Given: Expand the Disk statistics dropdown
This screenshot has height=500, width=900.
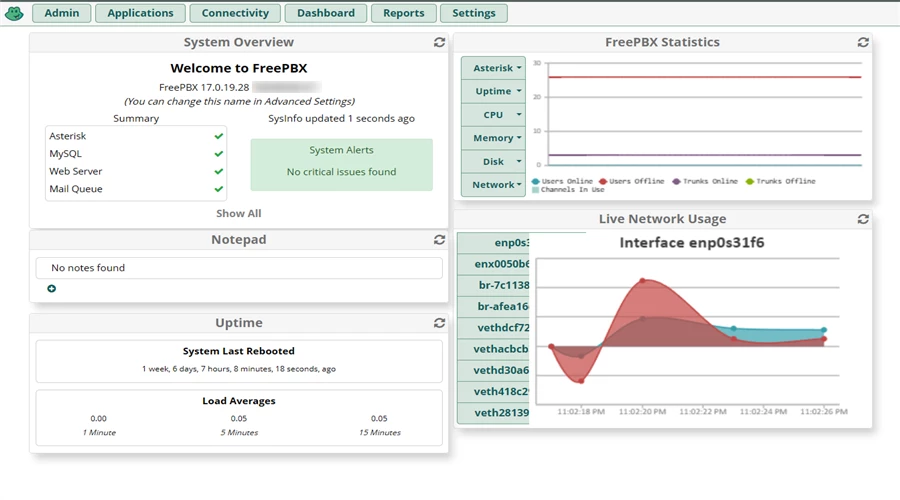Looking at the screenshot, I should click(493, 161).
